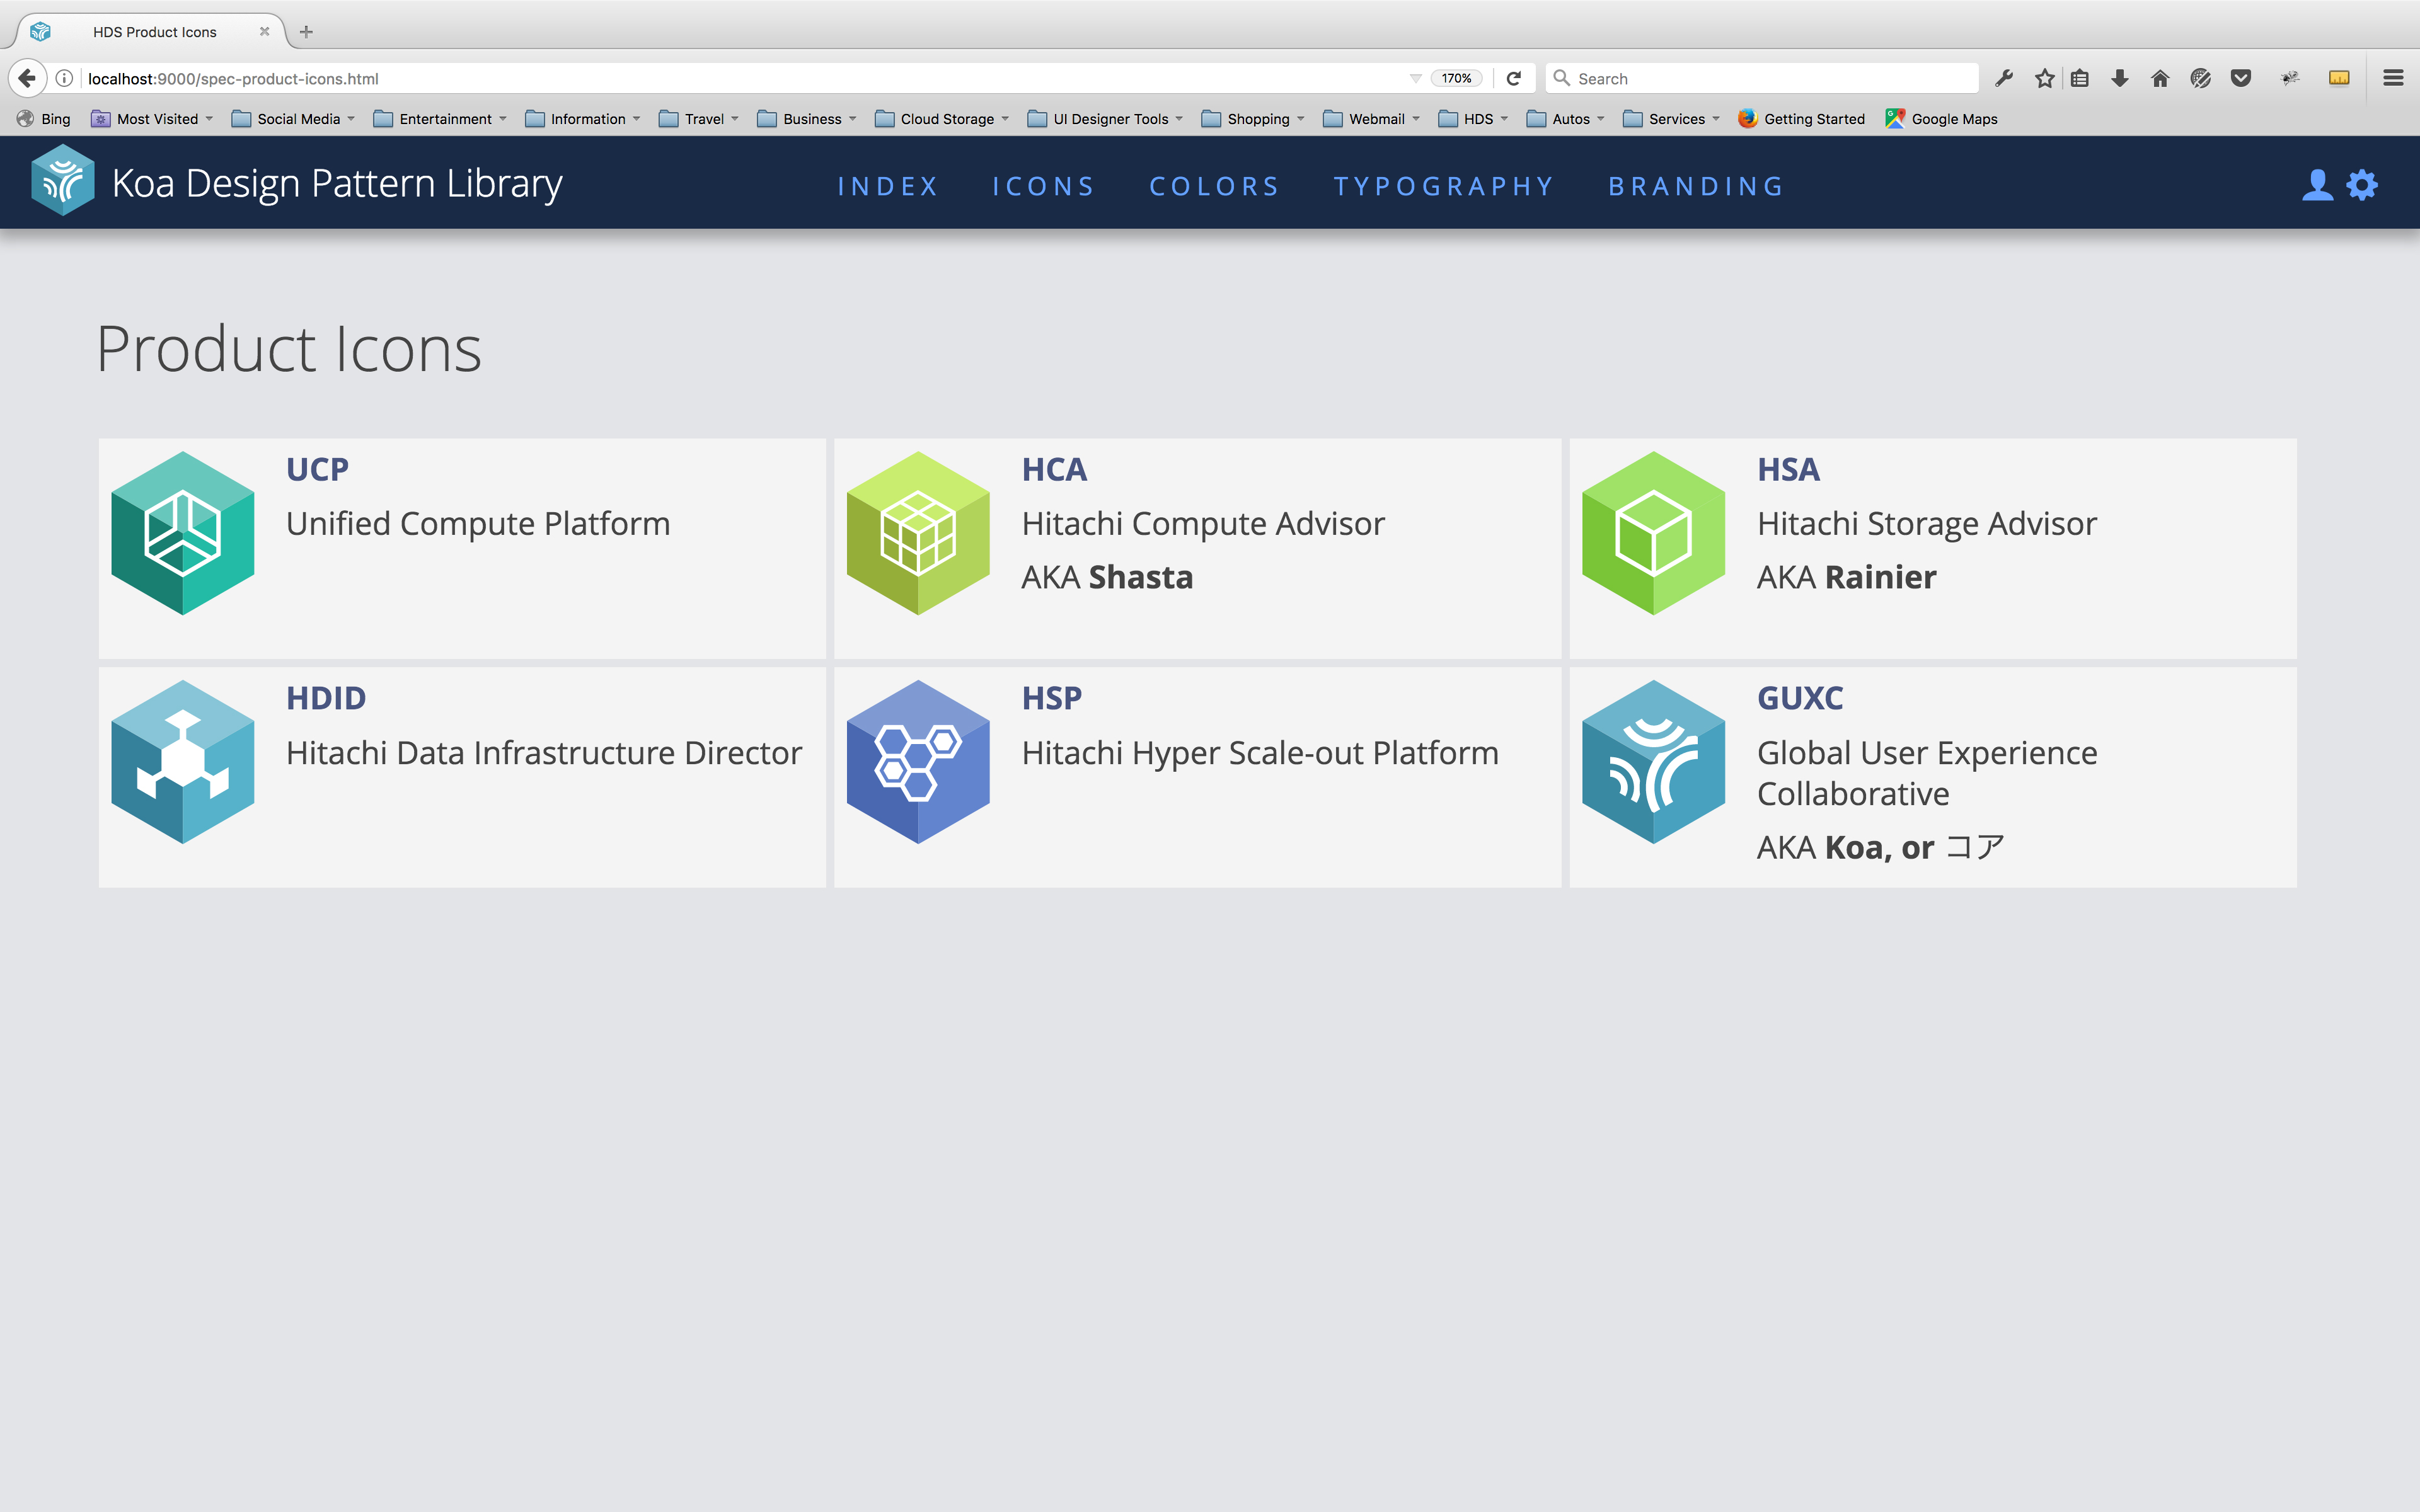Open the downloads arrow icon
This screenshot has width=2420, height=1512.
tap(2120, 78)
